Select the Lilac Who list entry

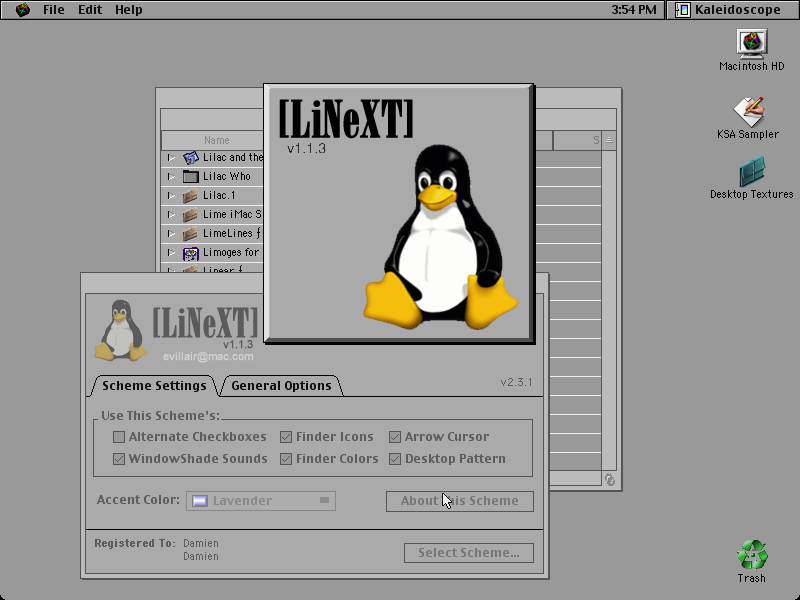(x=227, y=177)
